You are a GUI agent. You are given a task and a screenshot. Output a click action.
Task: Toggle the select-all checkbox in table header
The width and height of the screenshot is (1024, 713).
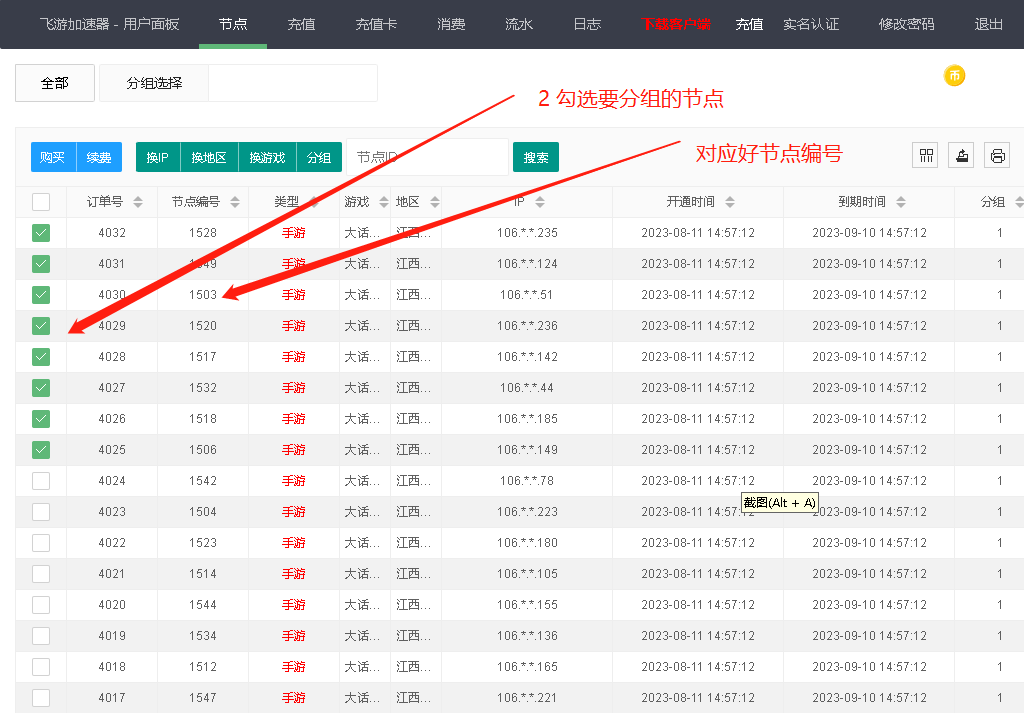coord(41,201)
